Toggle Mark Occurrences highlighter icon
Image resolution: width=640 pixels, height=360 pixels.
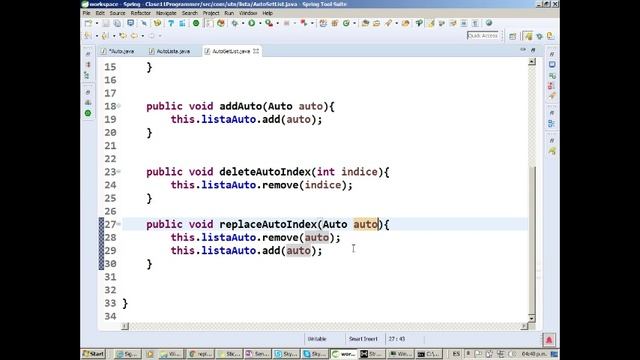point(430,23)
